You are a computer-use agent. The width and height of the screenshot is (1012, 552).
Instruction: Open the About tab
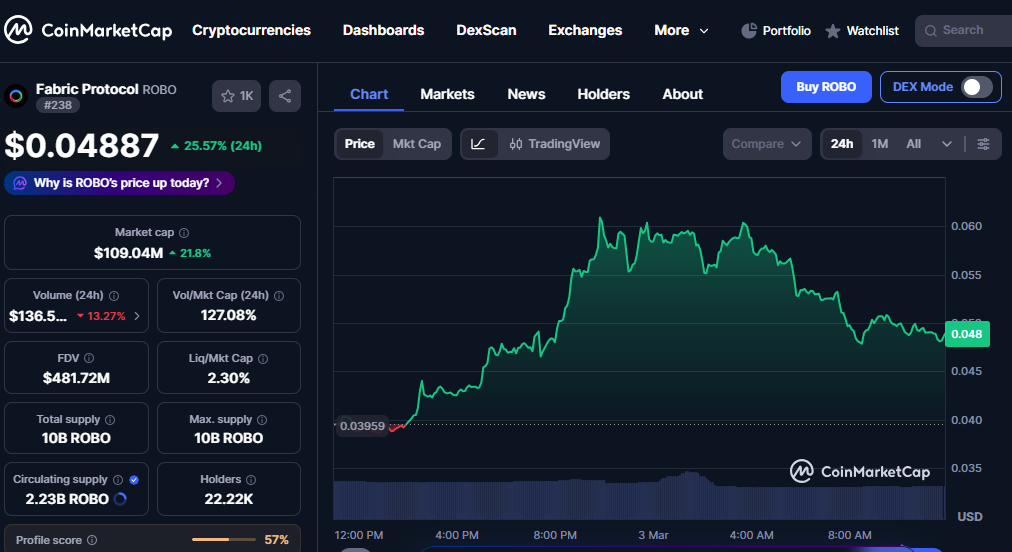click(x=682, y=94)
